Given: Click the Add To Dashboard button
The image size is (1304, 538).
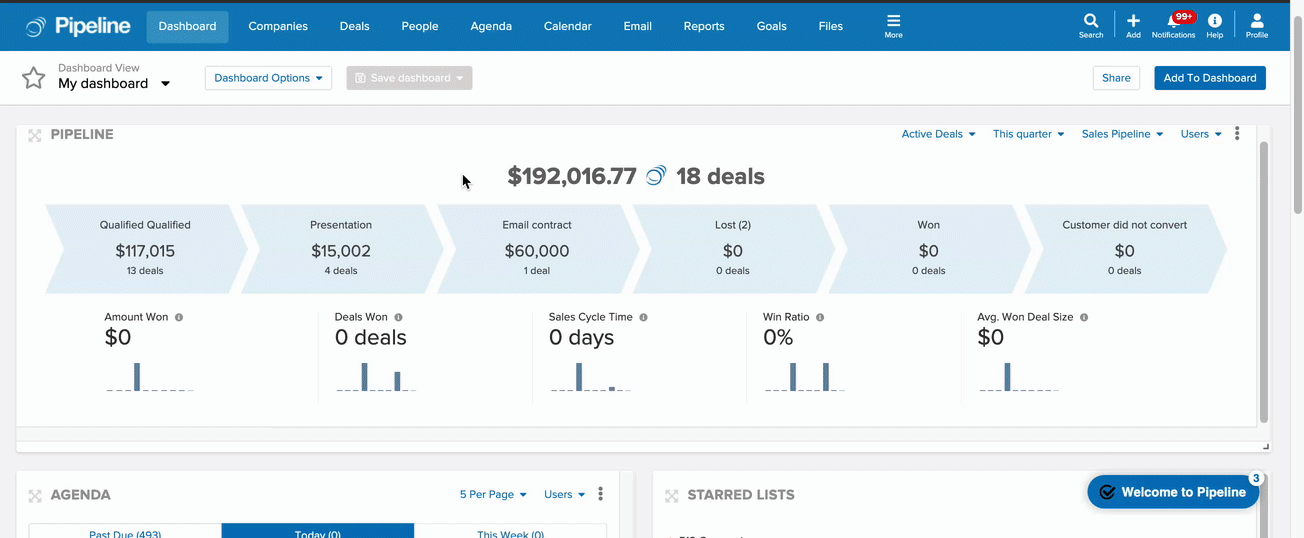Looking at the screenshot, I should pos(1210,78).
